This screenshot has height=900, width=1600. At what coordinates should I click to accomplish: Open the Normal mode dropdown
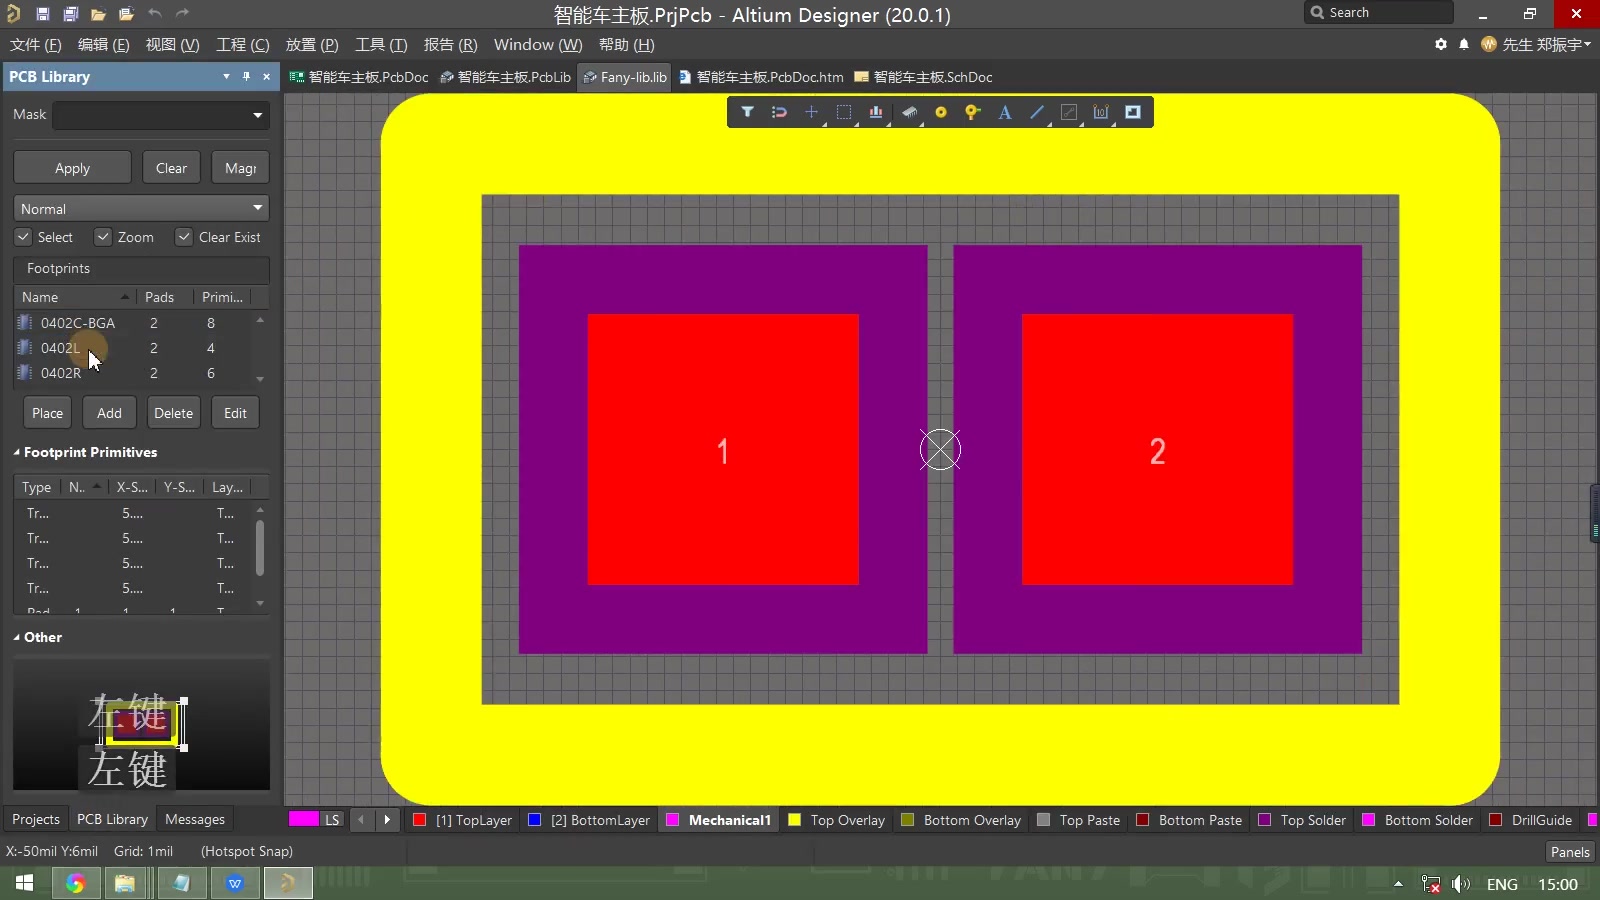pos(258,208)
